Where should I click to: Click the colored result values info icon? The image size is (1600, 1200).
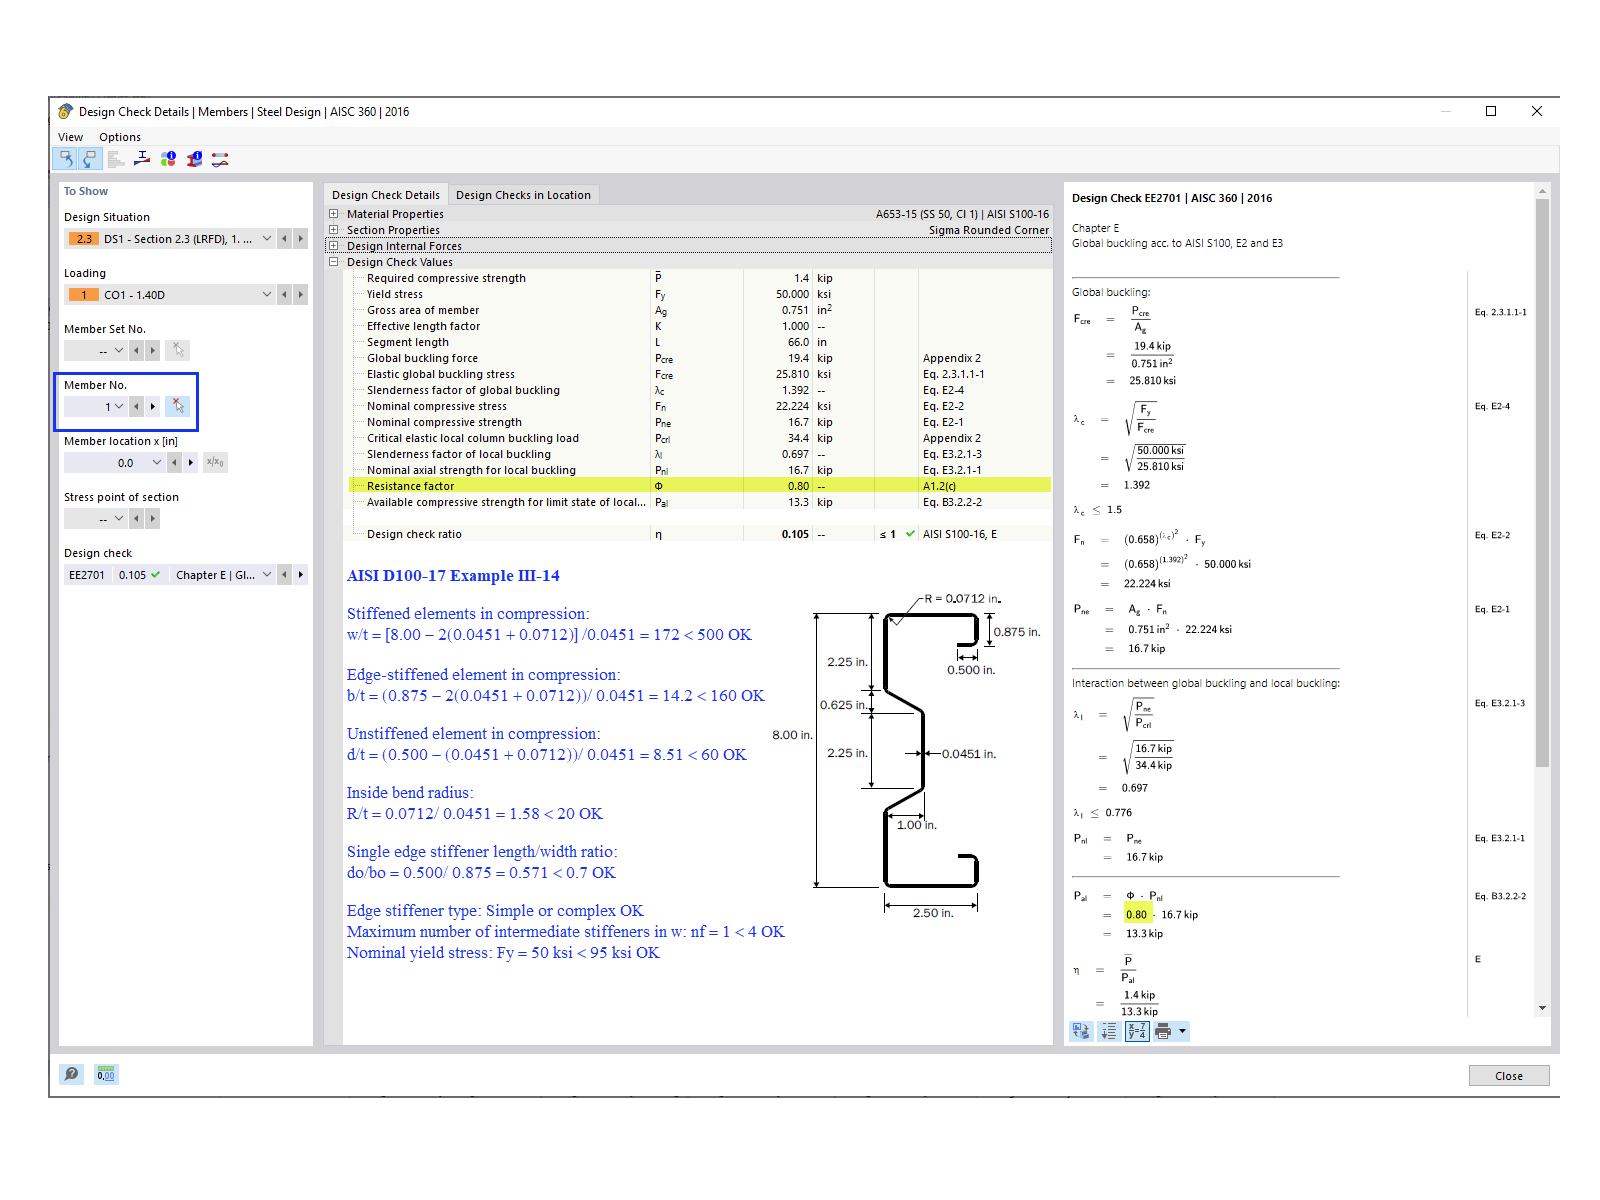point(168,158)
